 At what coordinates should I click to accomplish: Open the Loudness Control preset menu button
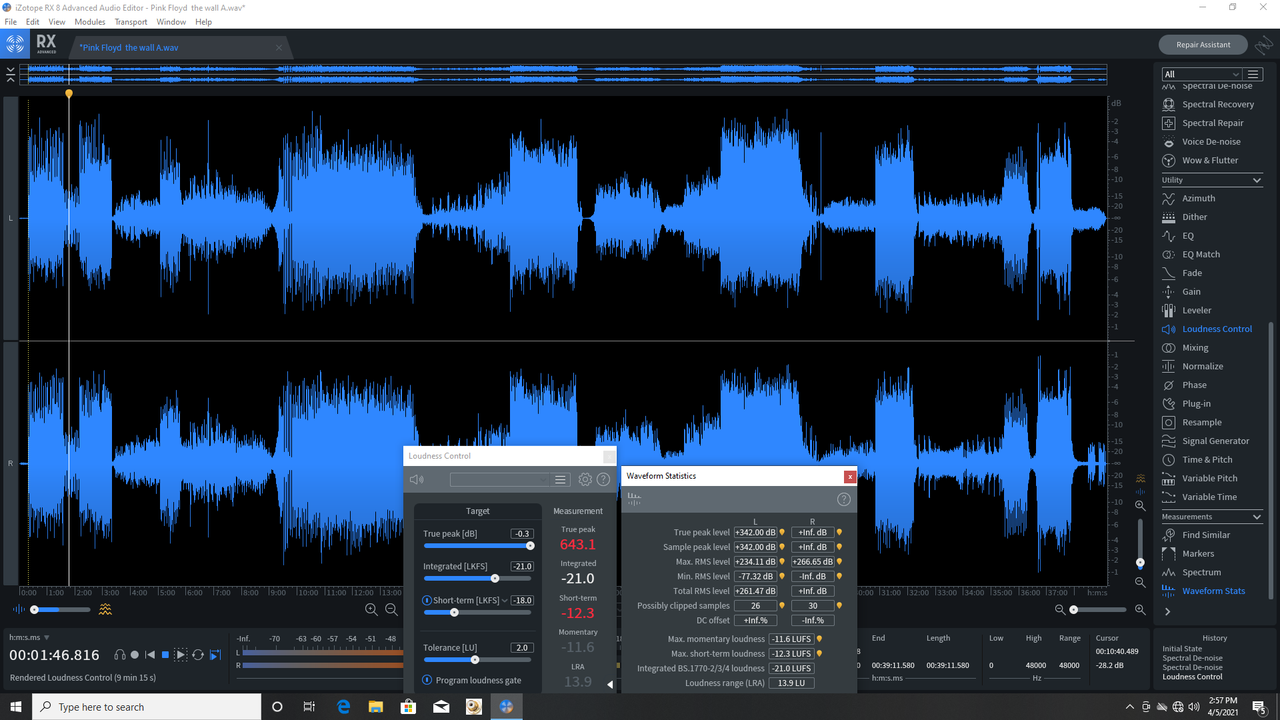click(x=561, y=480)
